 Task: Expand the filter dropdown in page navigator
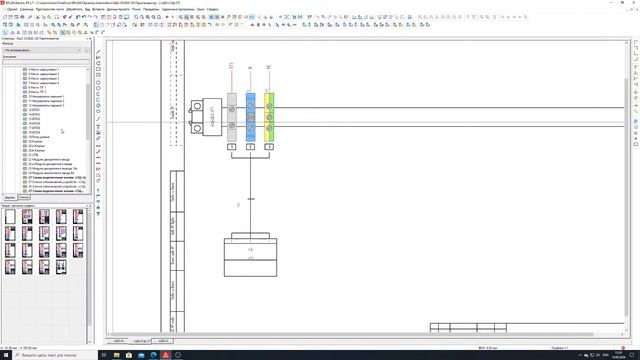(x=79, y=50)
